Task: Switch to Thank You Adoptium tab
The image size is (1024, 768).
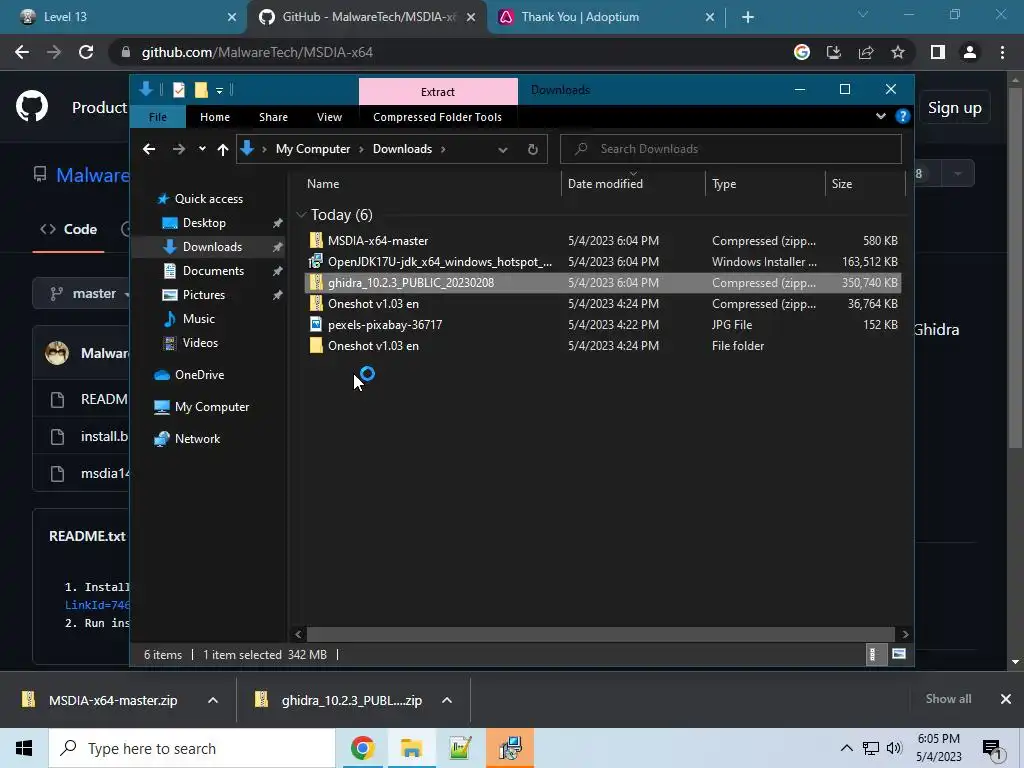Action: (x=605, y=17)
